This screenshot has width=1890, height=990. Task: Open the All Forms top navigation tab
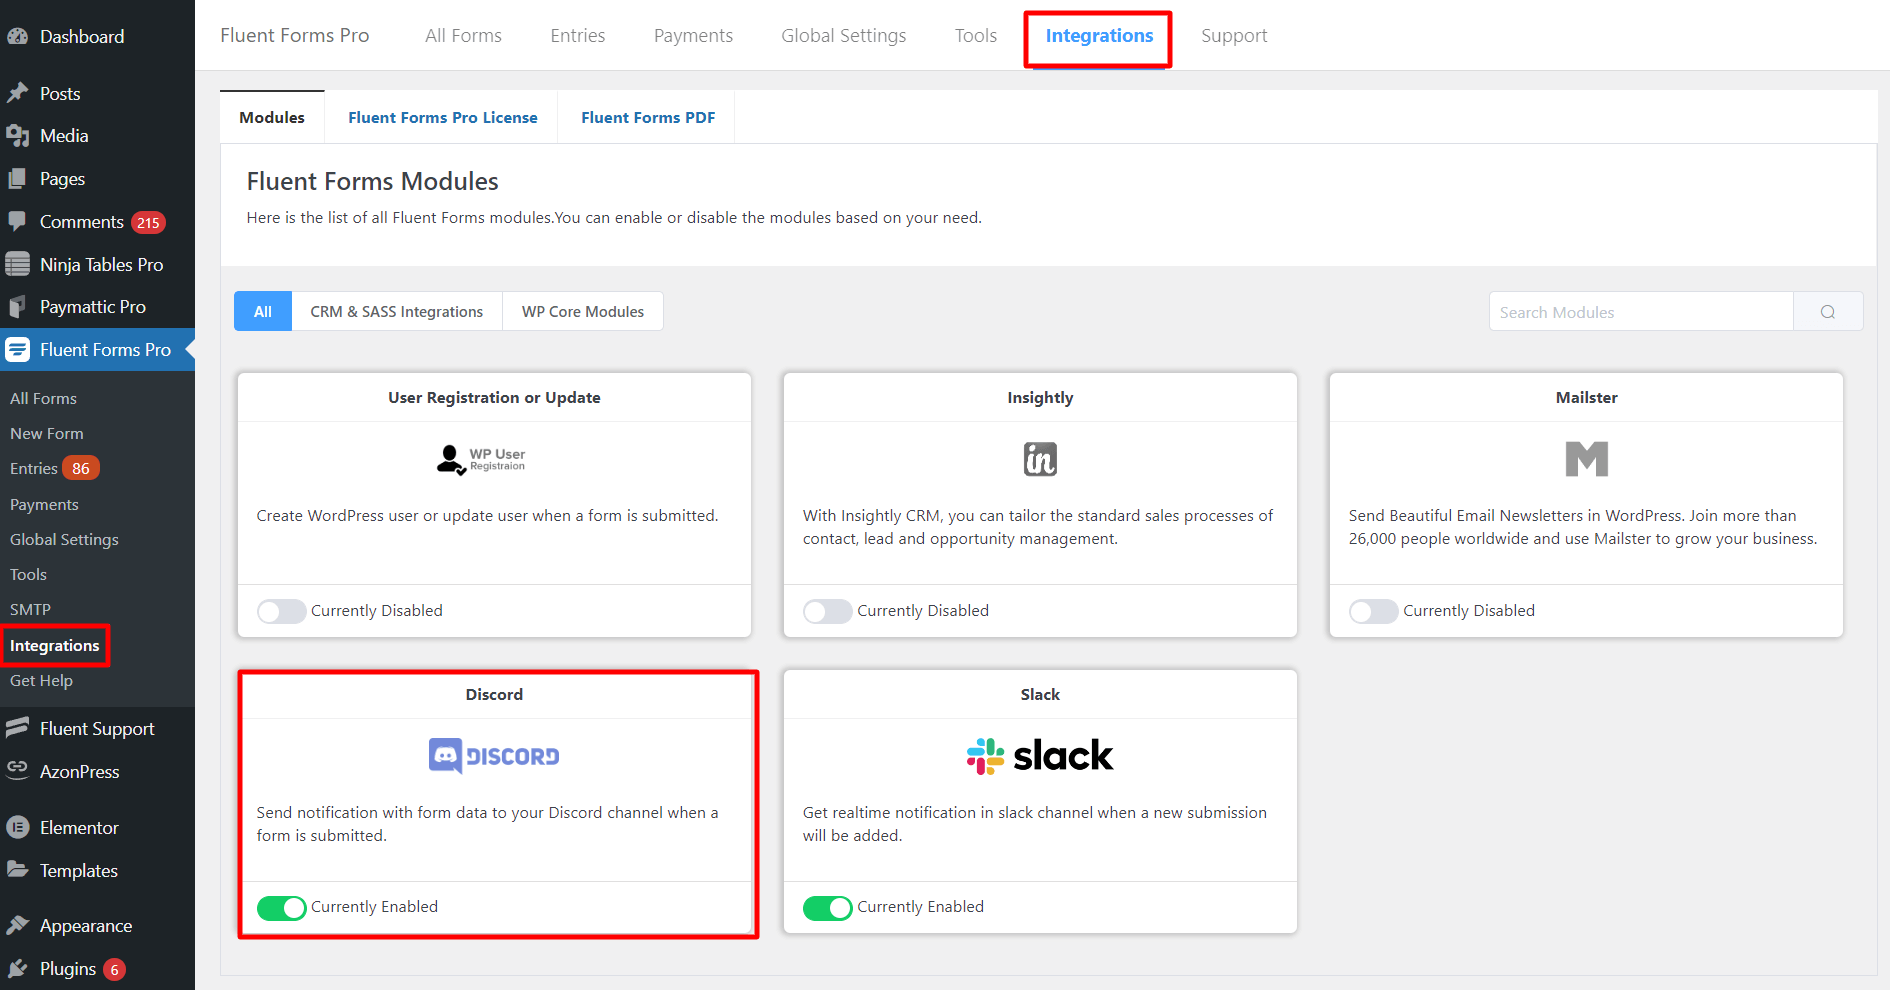463,36
